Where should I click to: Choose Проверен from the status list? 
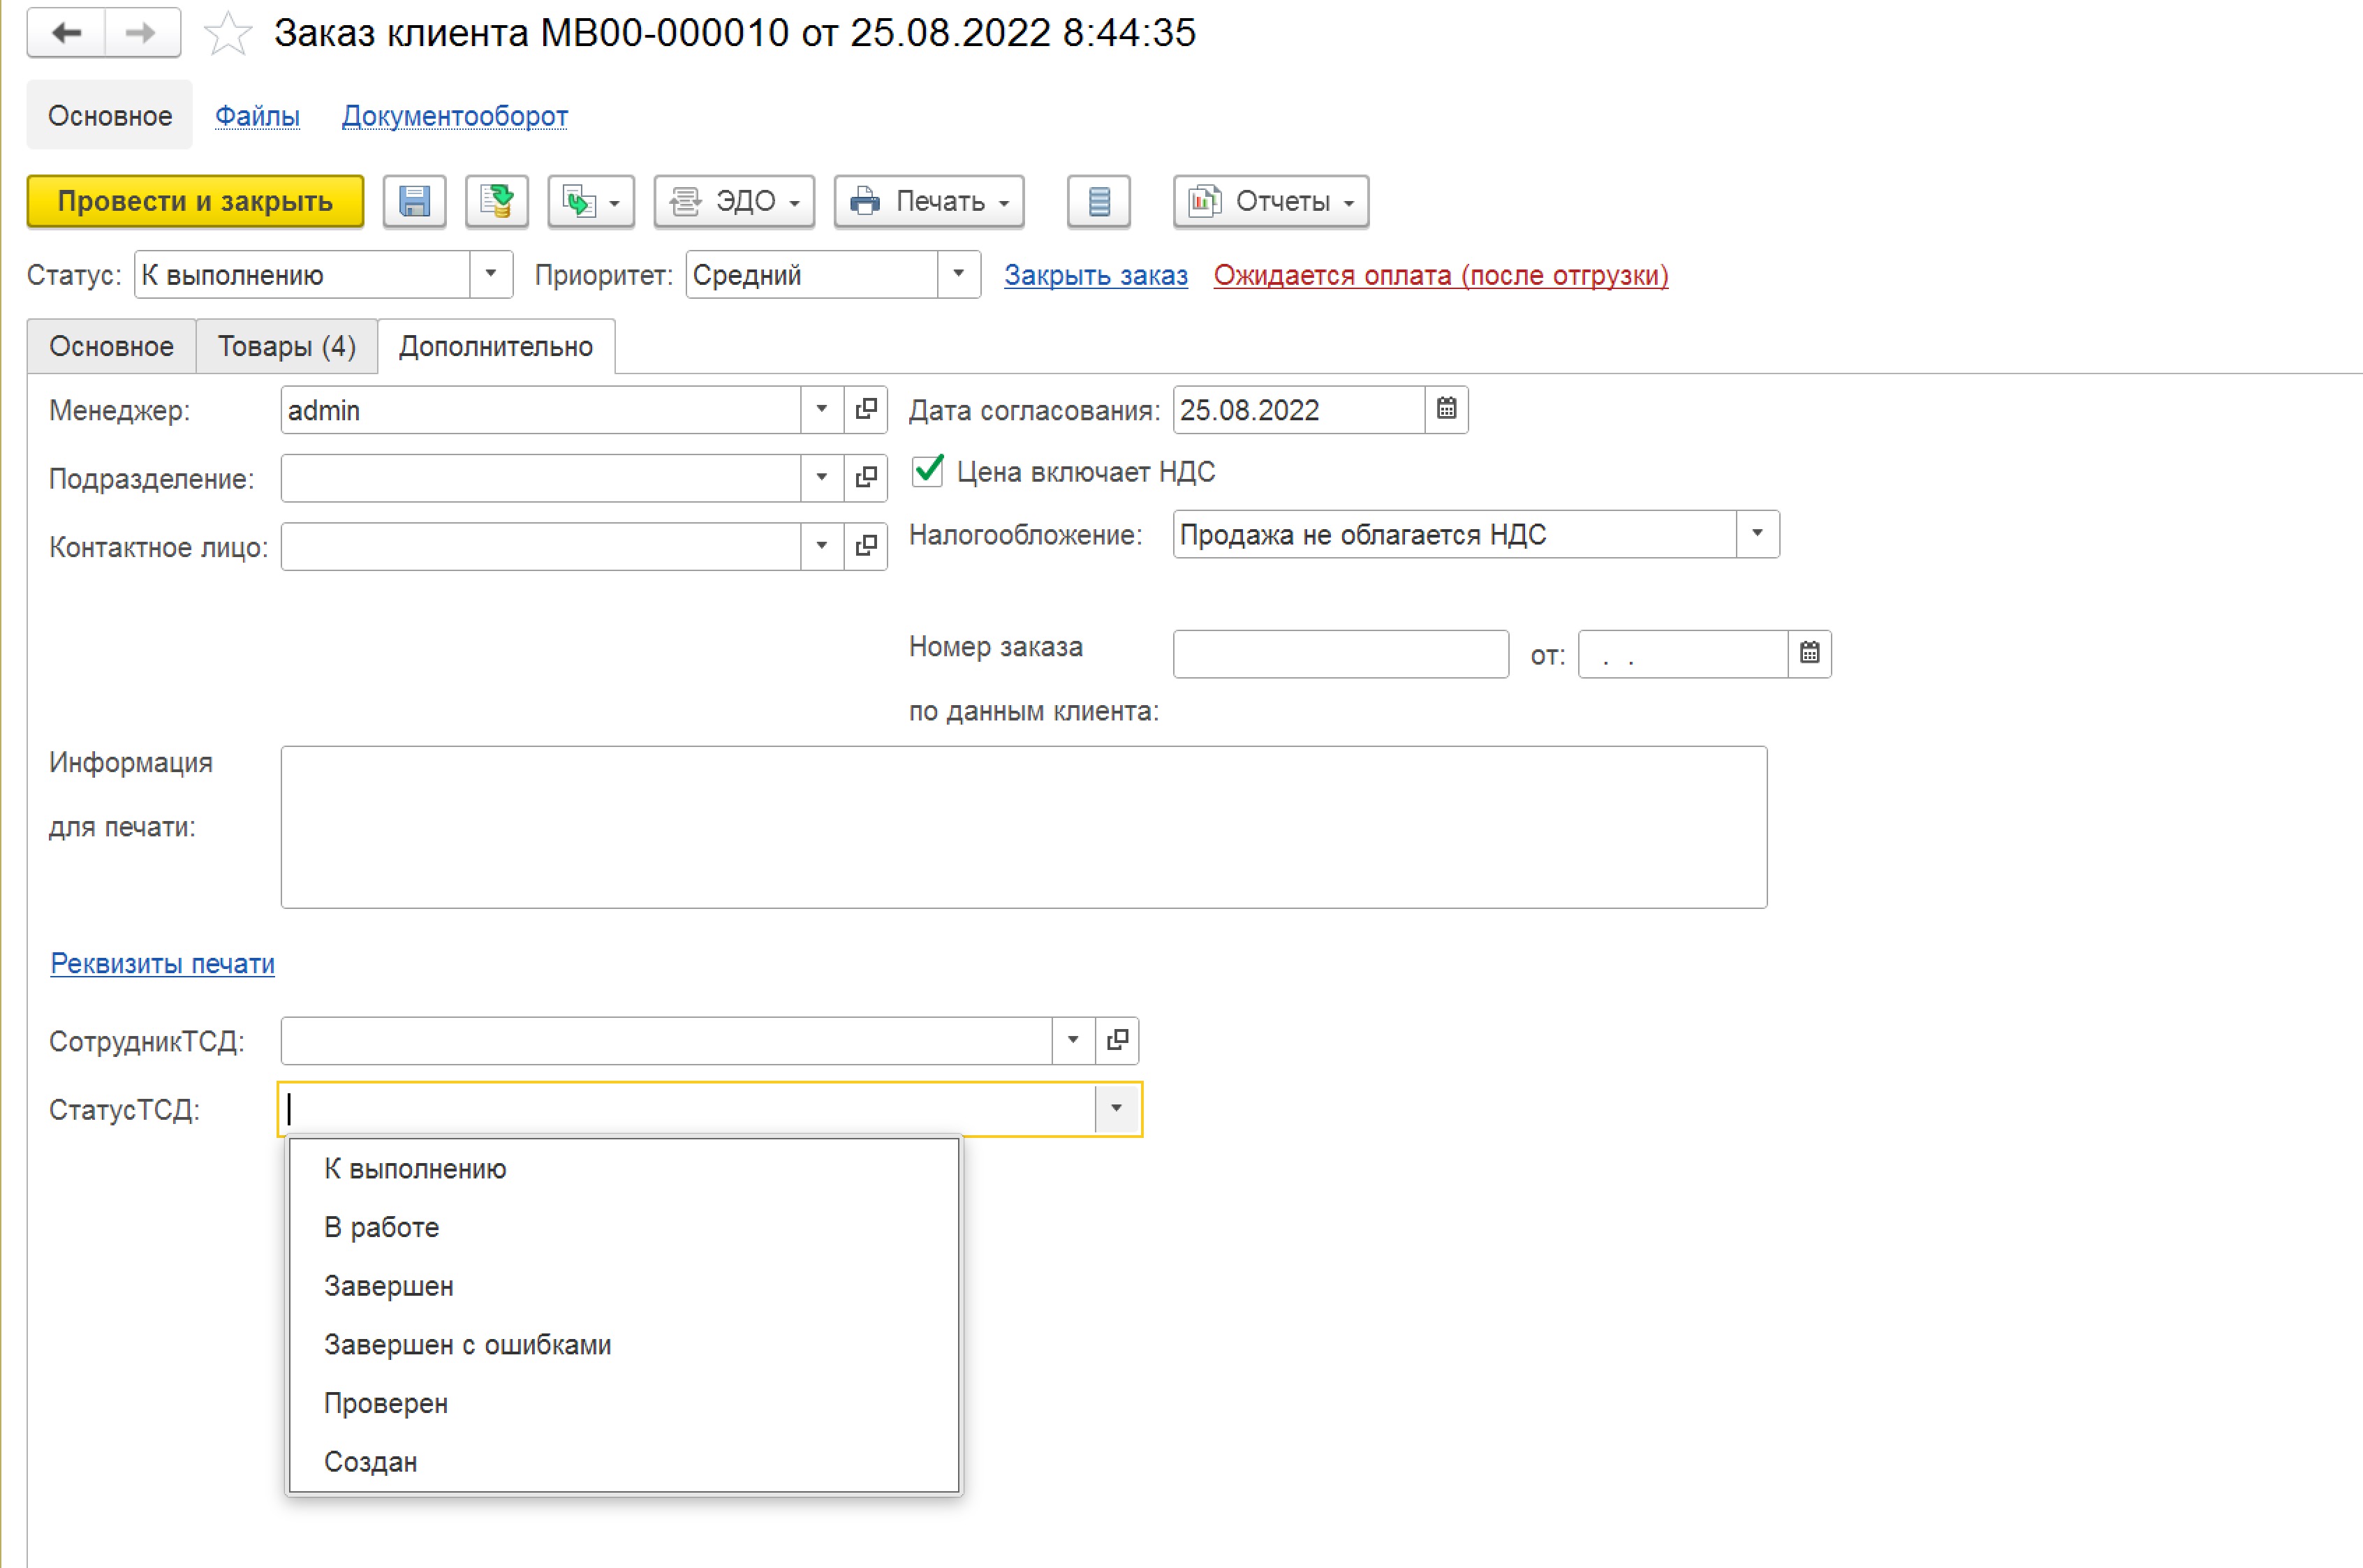tap(624, 1403)
